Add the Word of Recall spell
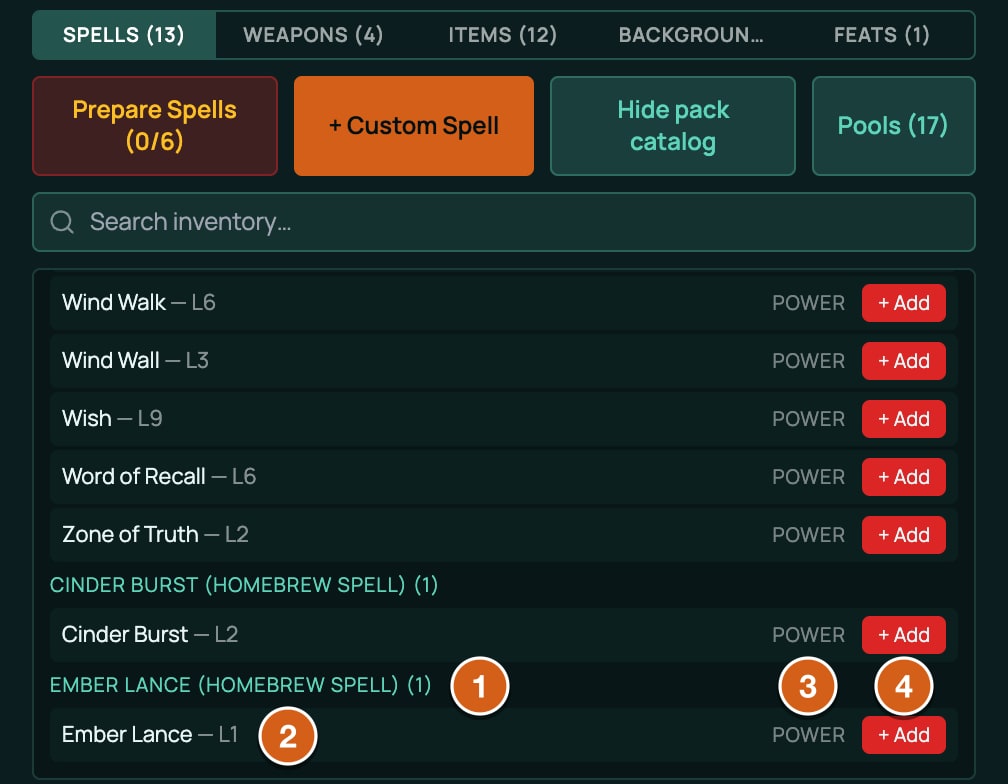Viewport: 1008px width, 784px height. click(904, 477)
